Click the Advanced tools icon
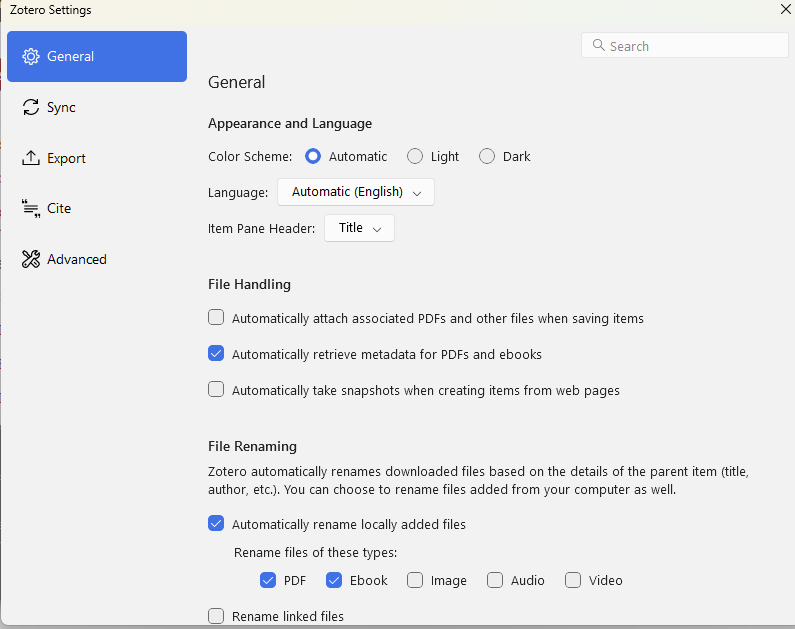795x629 pixels. click(x=31, y=259)
